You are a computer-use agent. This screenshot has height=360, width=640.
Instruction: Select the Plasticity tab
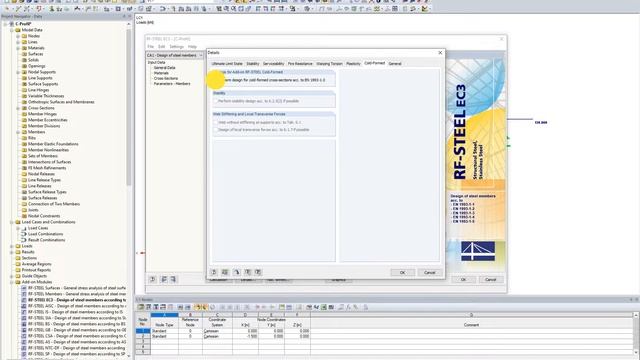(x=353, y=64)
